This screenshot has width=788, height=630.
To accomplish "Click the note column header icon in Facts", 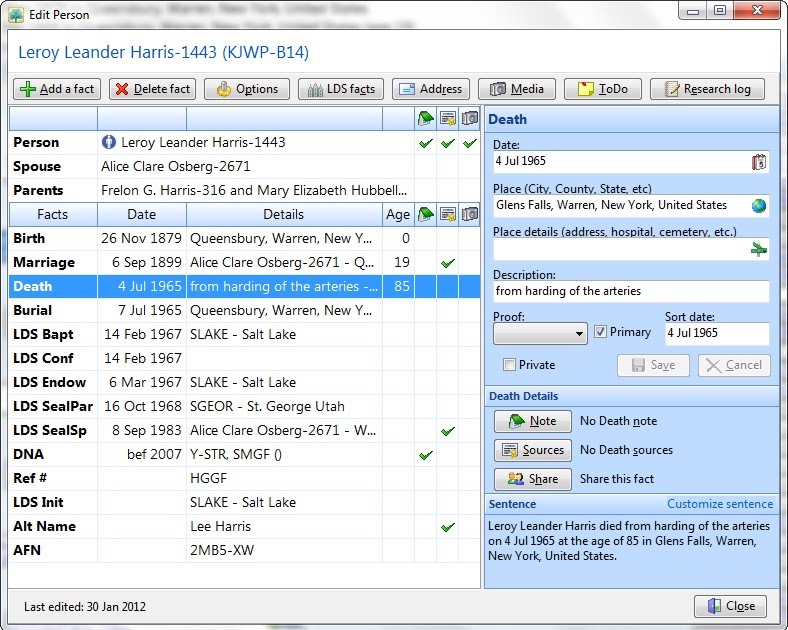I will coord(425,214).
